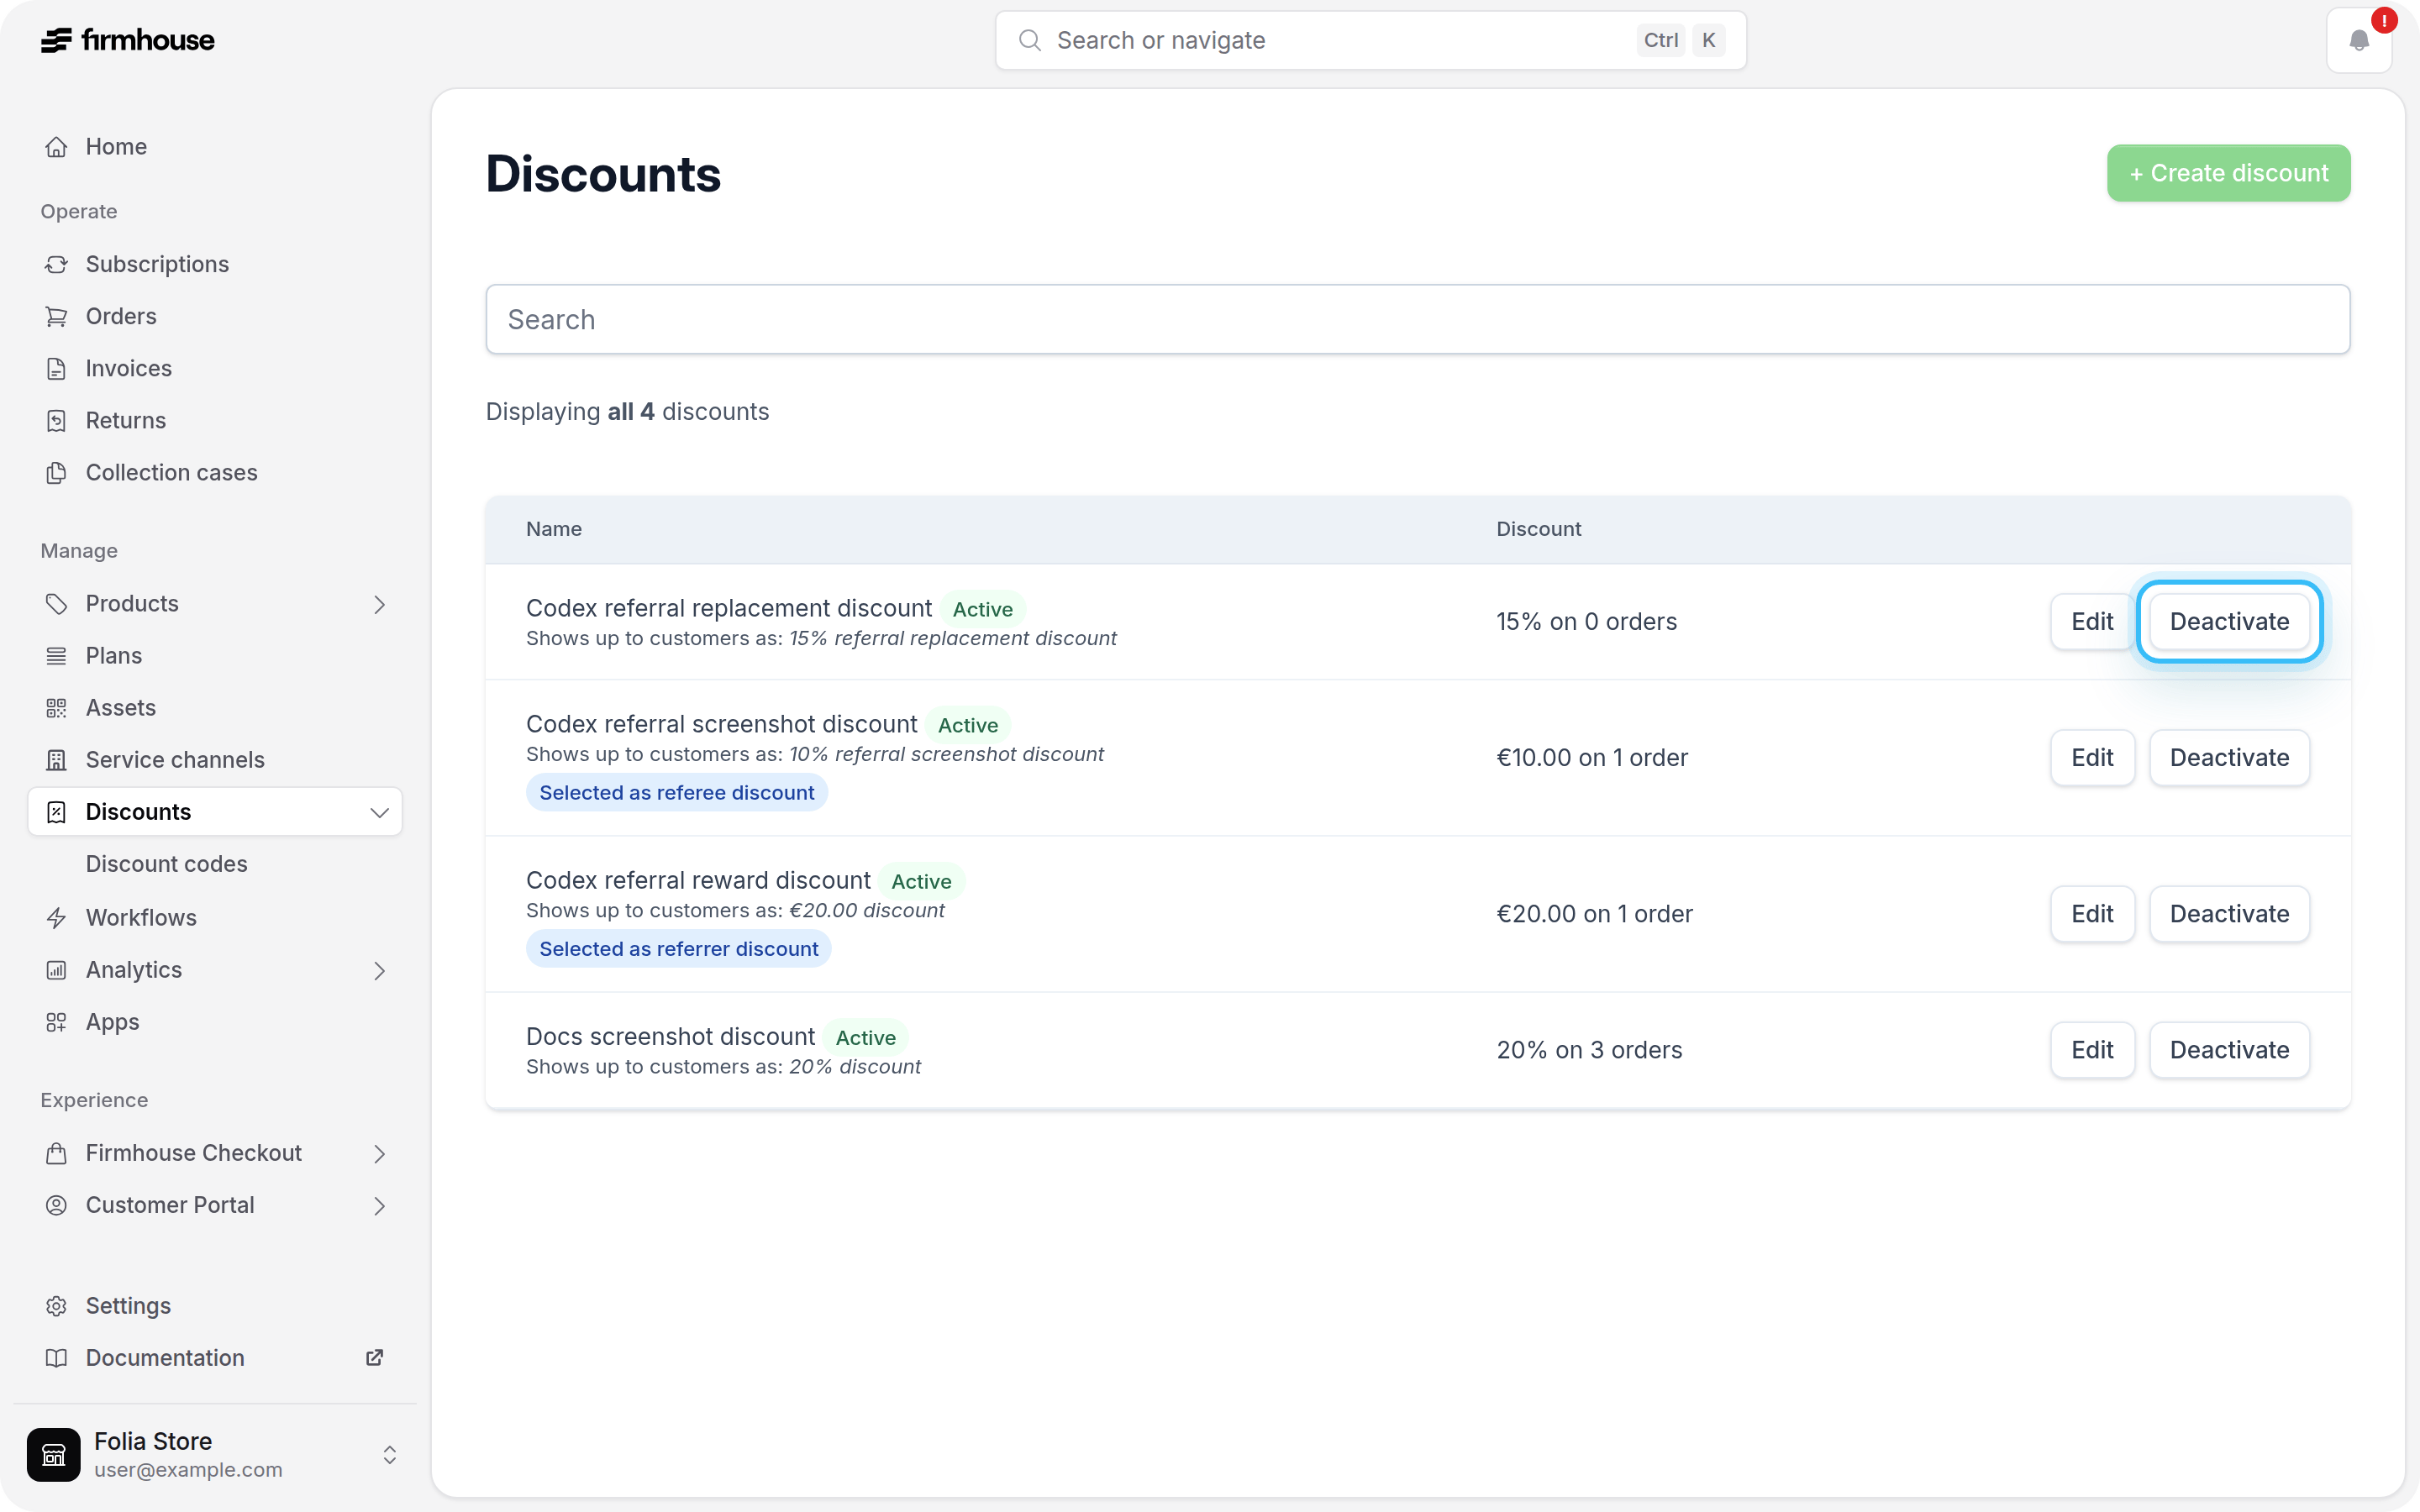This screenshot has width=2420, height=1512.
Task: Click the Plans list icon
Action: pyautogui.click(x=56, y=656)
